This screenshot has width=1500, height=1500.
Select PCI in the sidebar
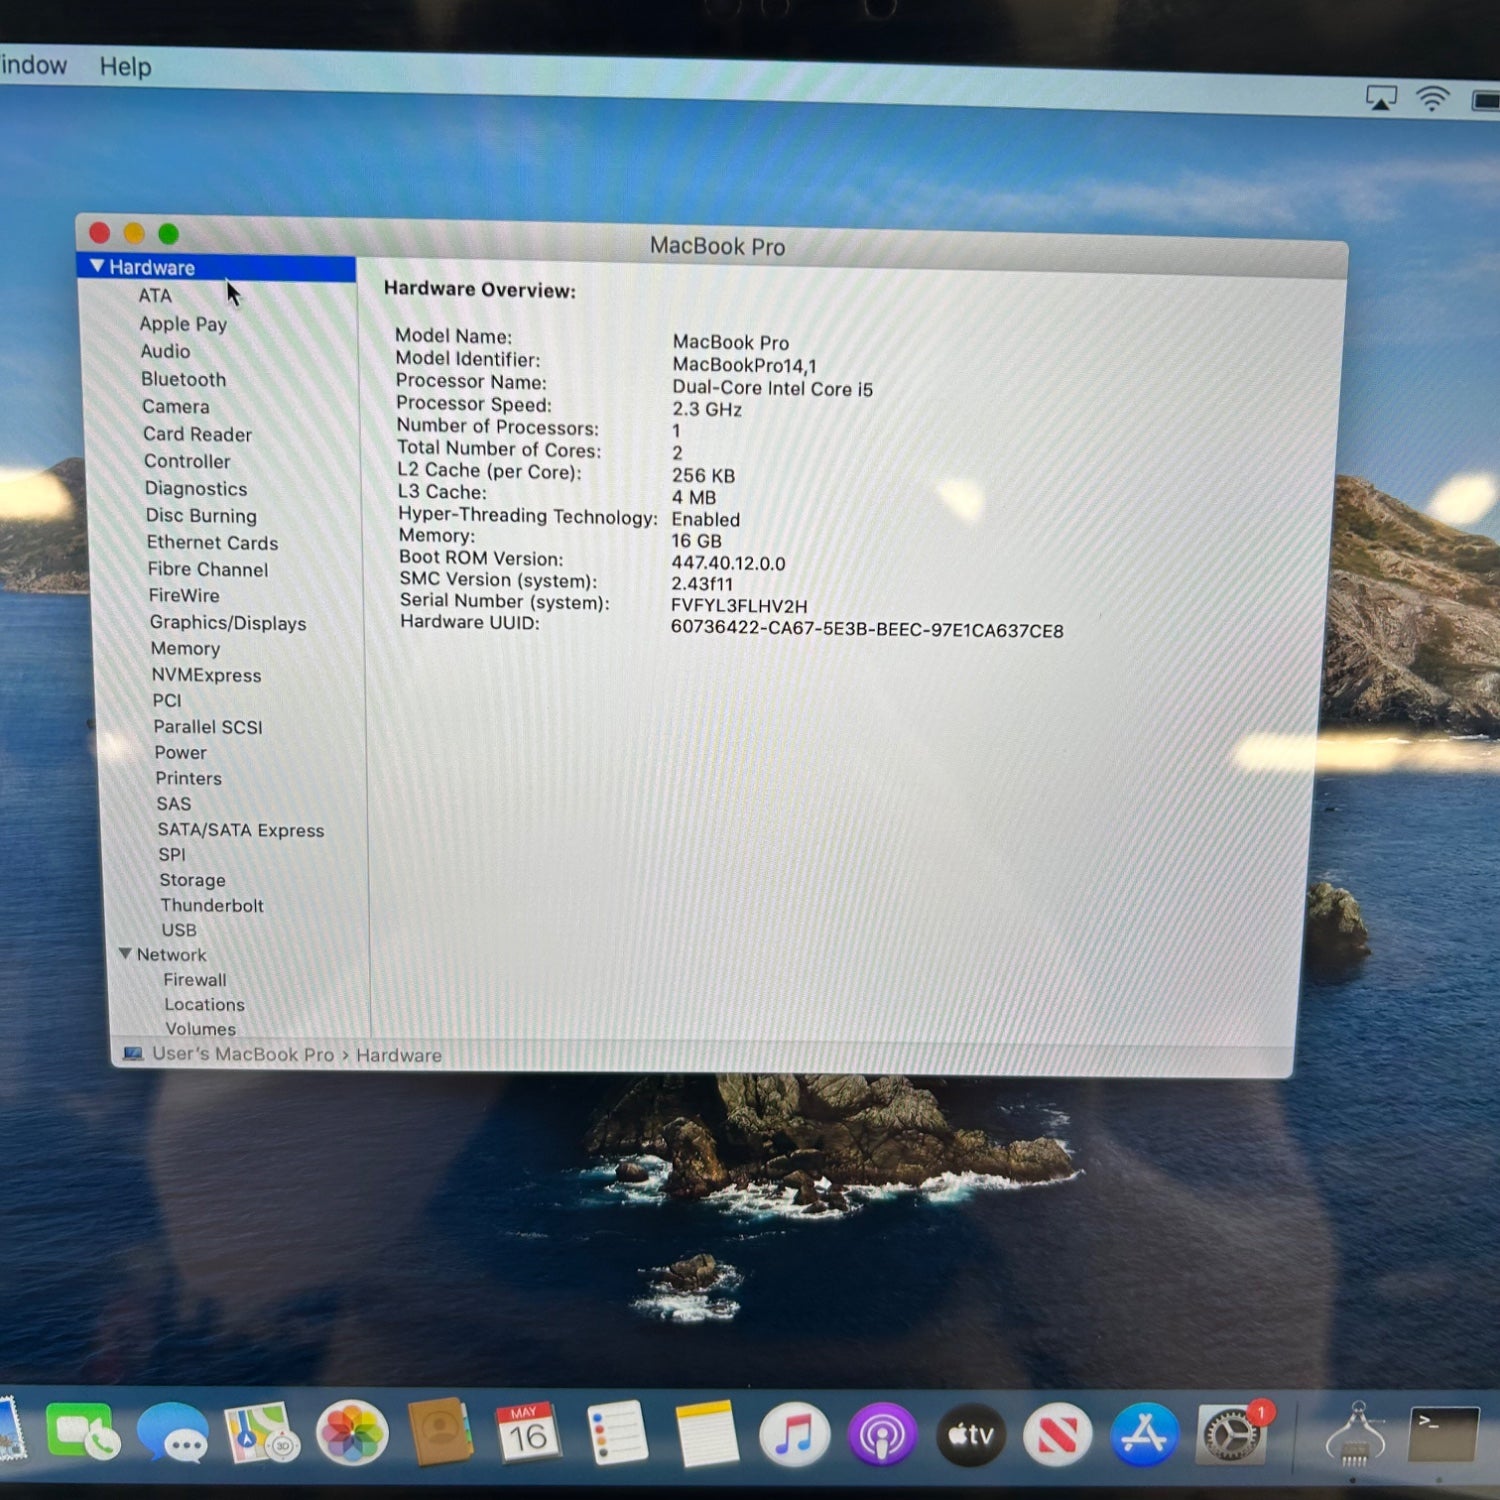167,700
